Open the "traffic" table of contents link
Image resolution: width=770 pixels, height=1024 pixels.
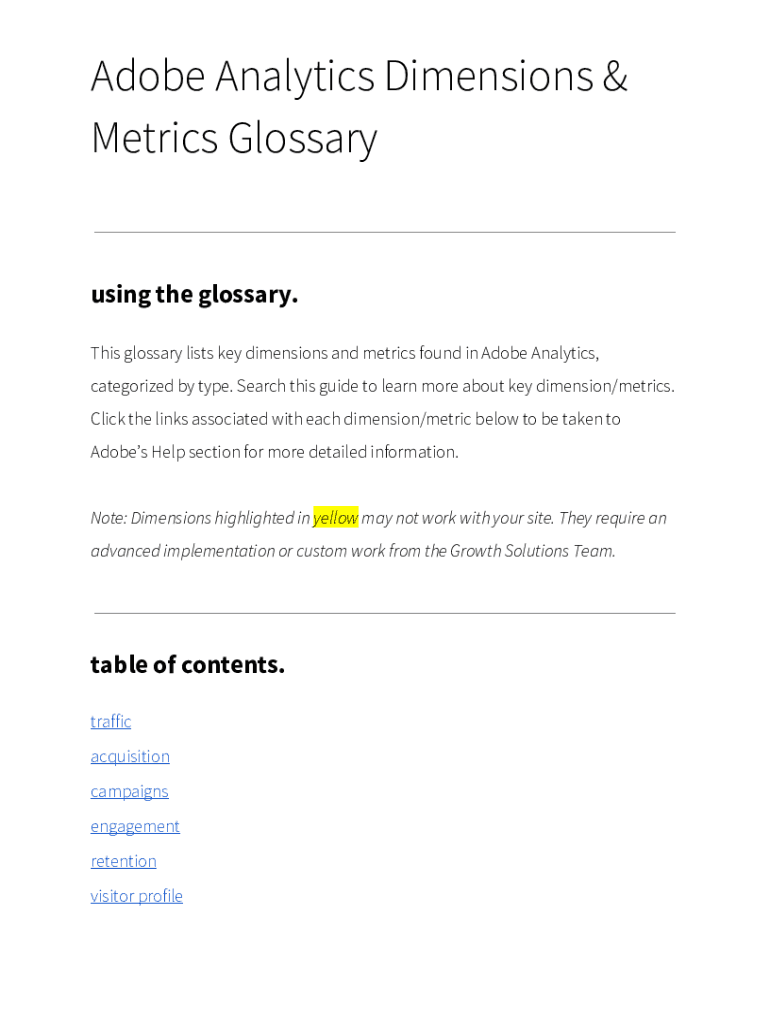(x=111, y=722)
